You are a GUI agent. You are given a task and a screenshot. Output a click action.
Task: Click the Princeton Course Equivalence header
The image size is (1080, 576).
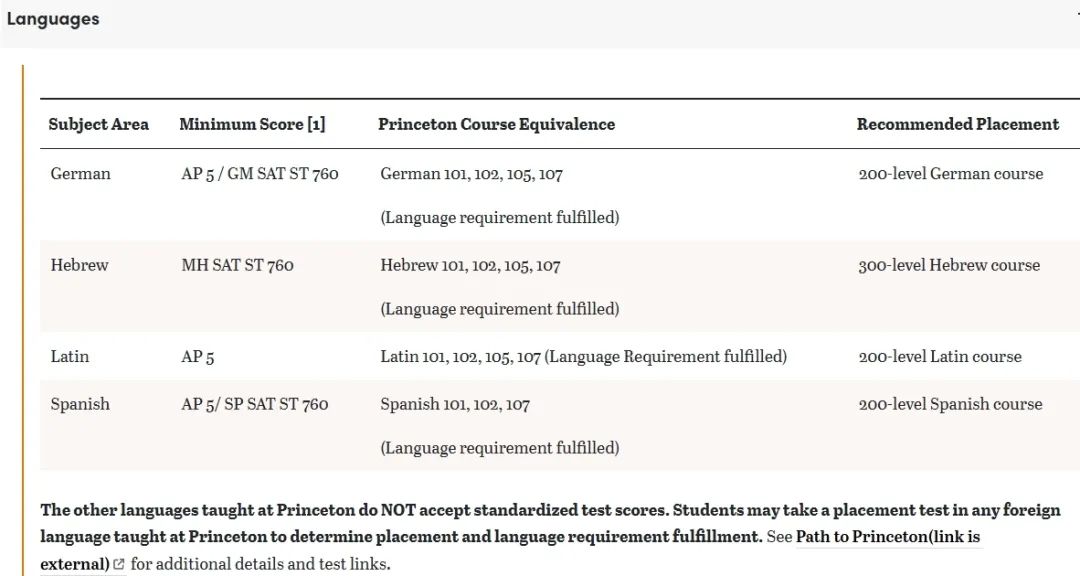[x=497, y=124]
